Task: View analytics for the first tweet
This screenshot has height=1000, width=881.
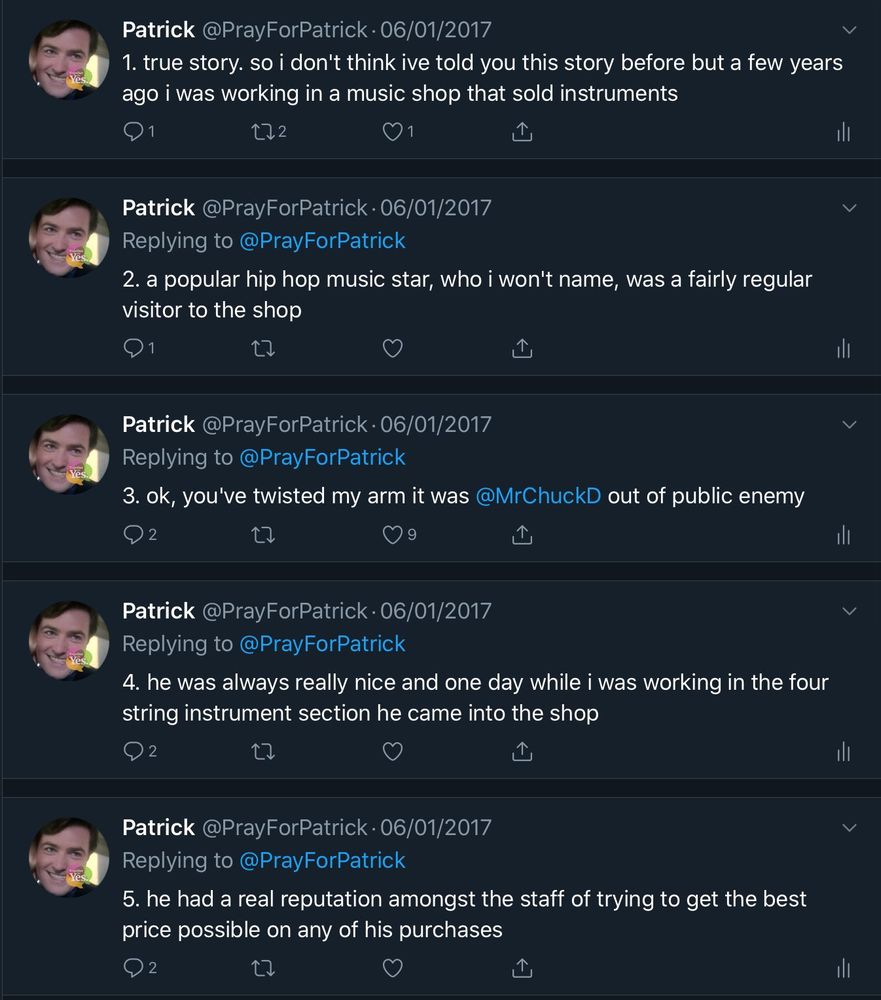Action: click(843, 131)
